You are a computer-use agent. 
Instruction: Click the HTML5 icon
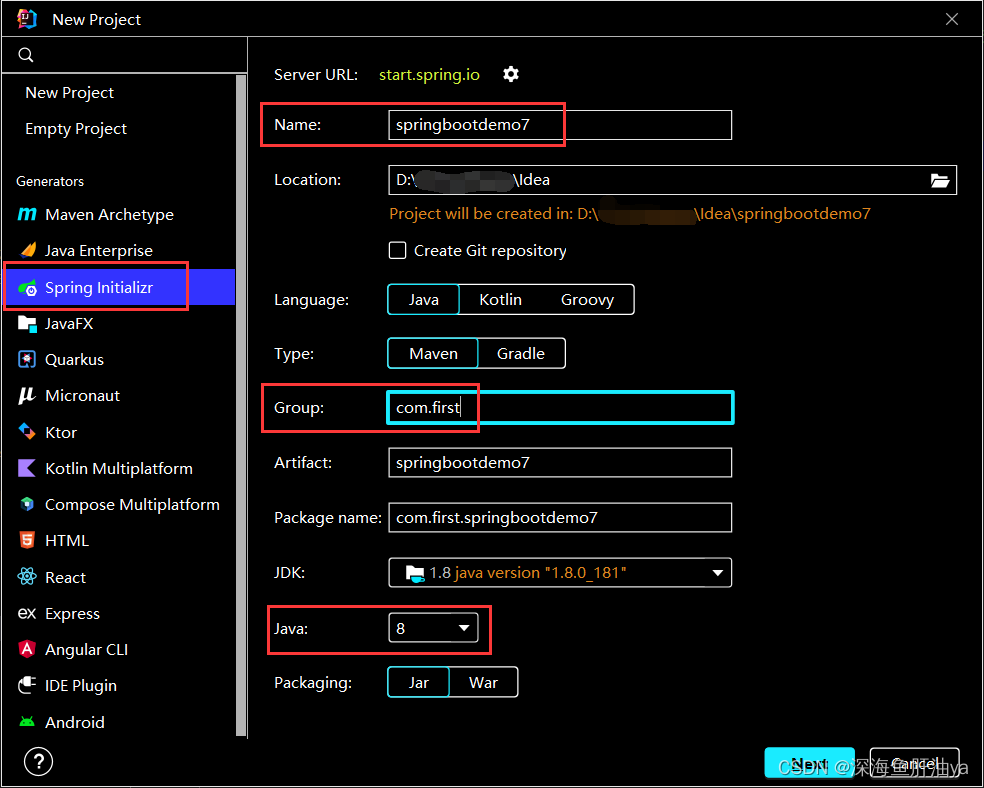click(27, 540)
